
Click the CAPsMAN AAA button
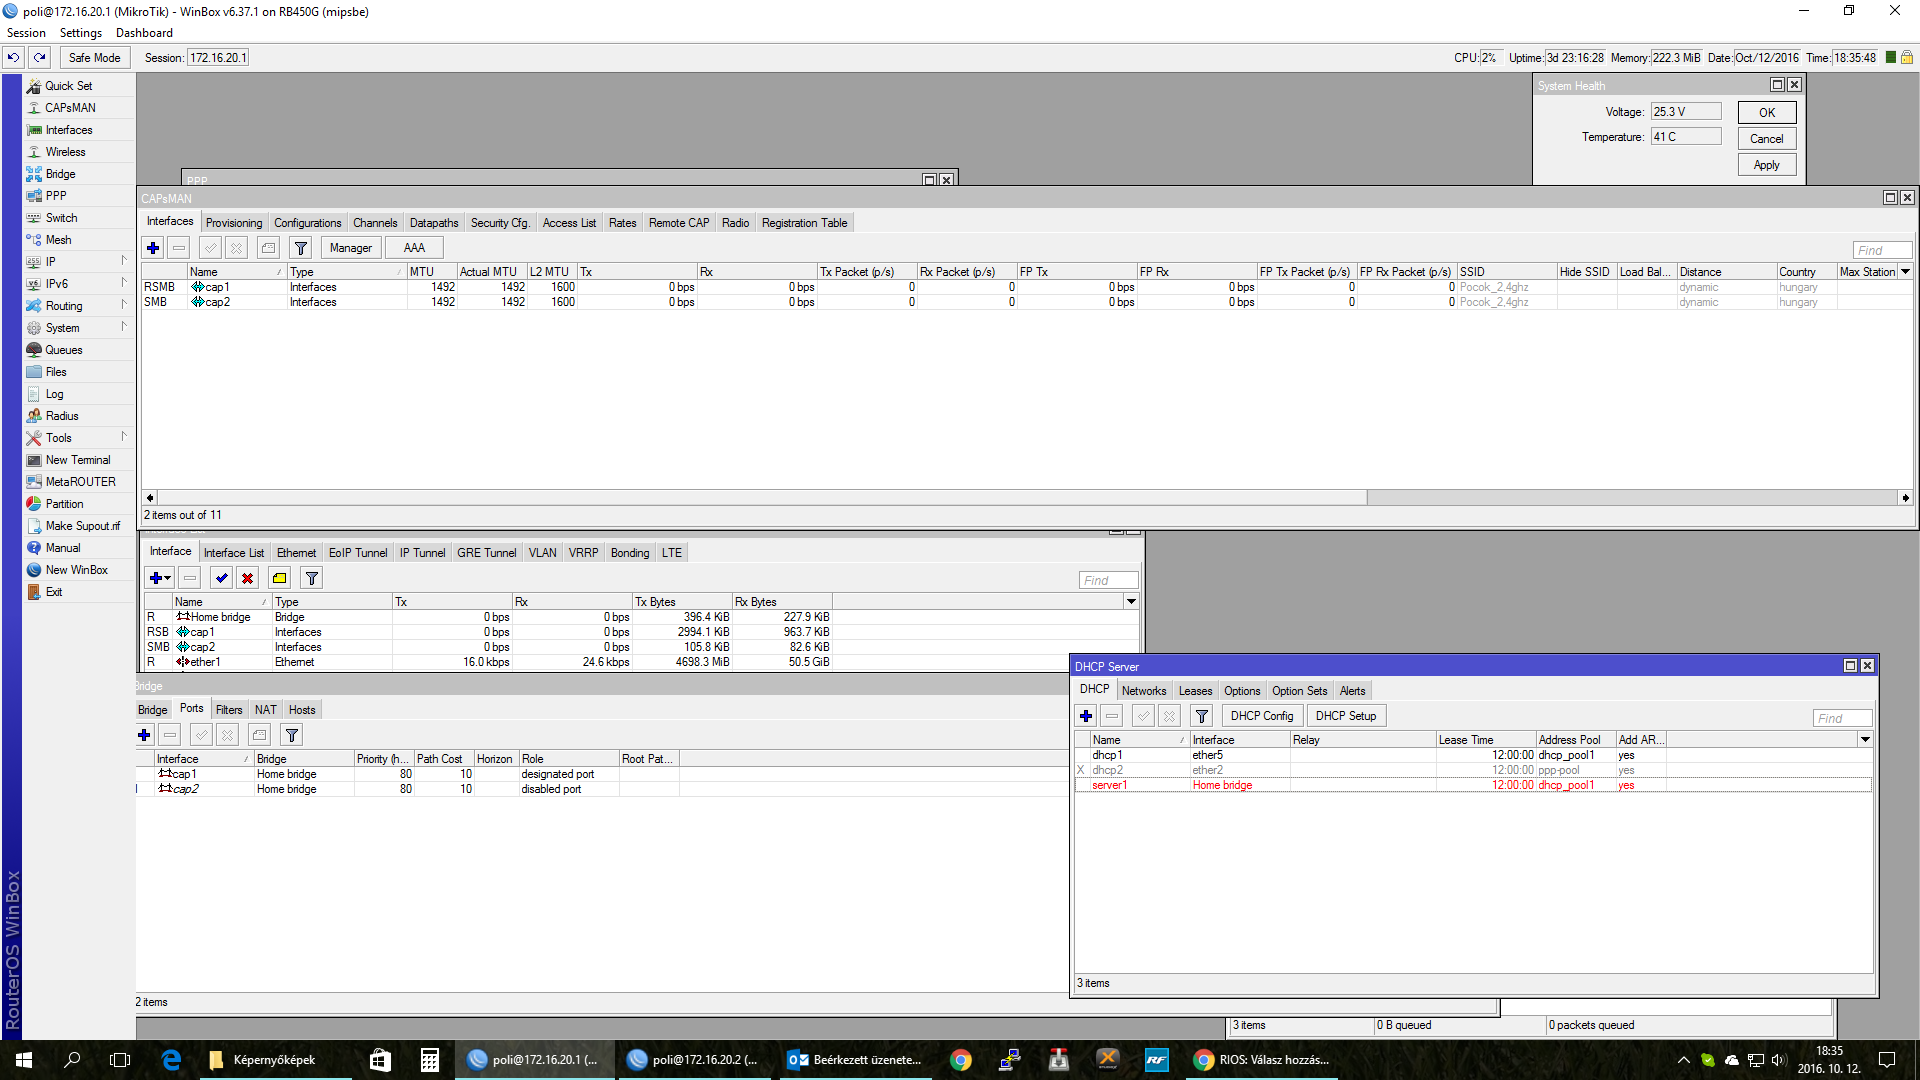[x=414, y=248]
